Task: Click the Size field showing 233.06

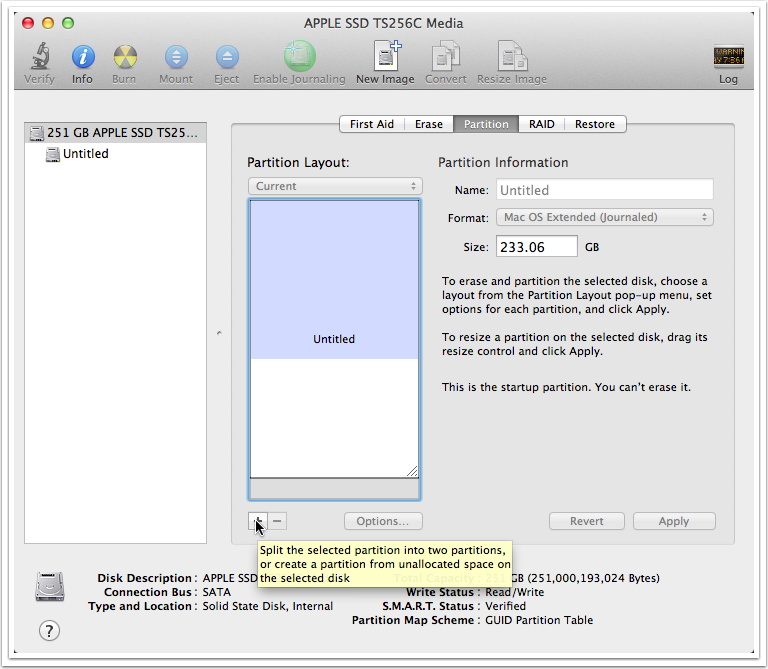Action: (537, 246)
